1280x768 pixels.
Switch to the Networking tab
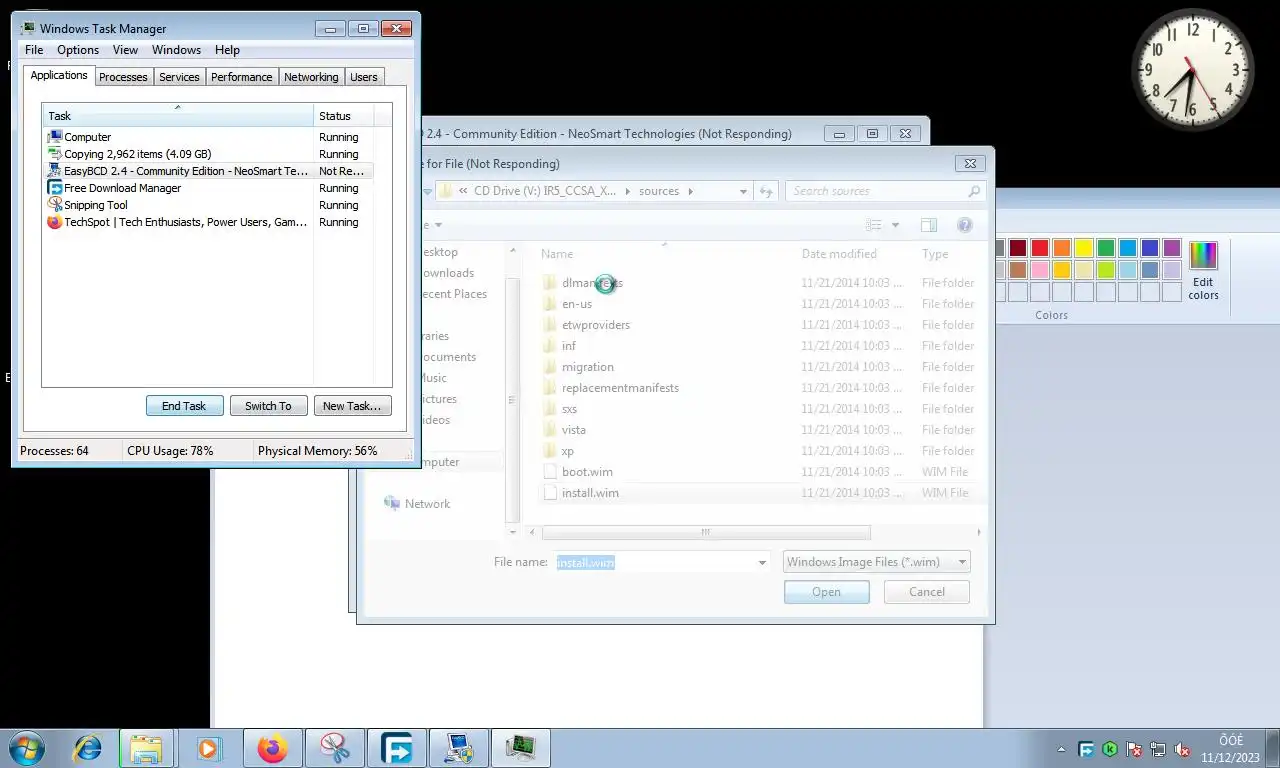coord(311,77)
